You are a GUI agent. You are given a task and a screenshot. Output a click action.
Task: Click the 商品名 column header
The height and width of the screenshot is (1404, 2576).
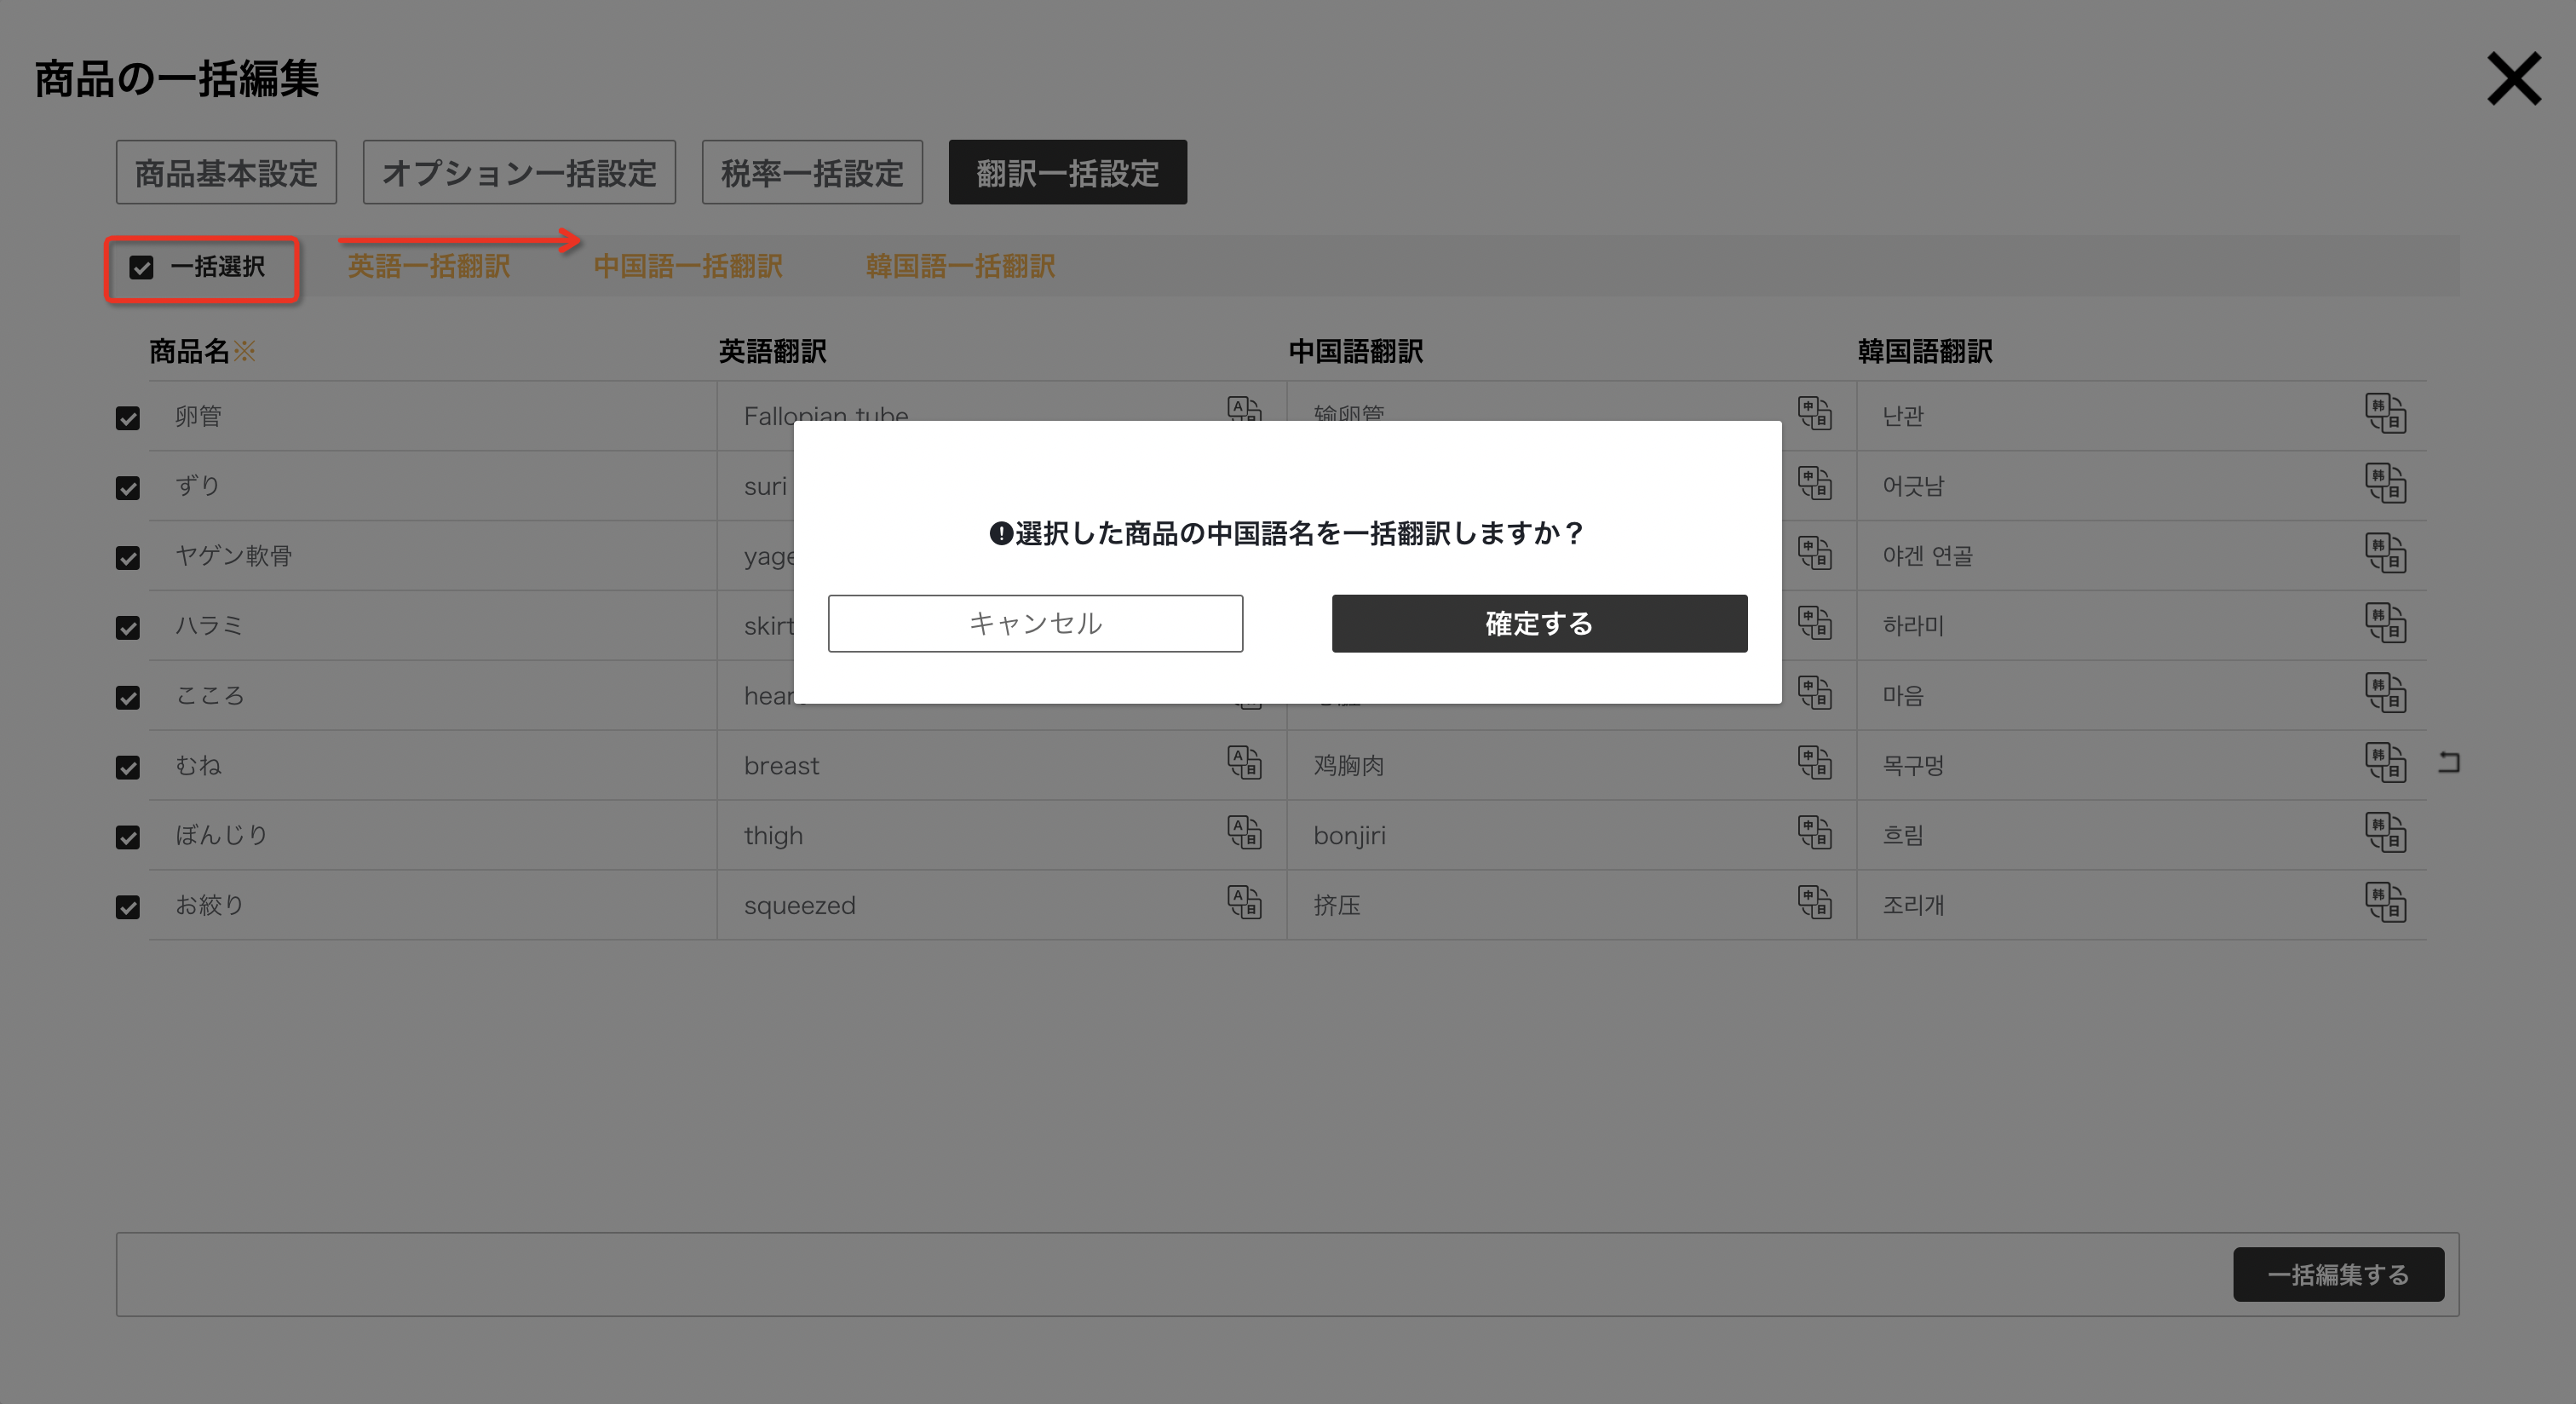coord(190,351)
